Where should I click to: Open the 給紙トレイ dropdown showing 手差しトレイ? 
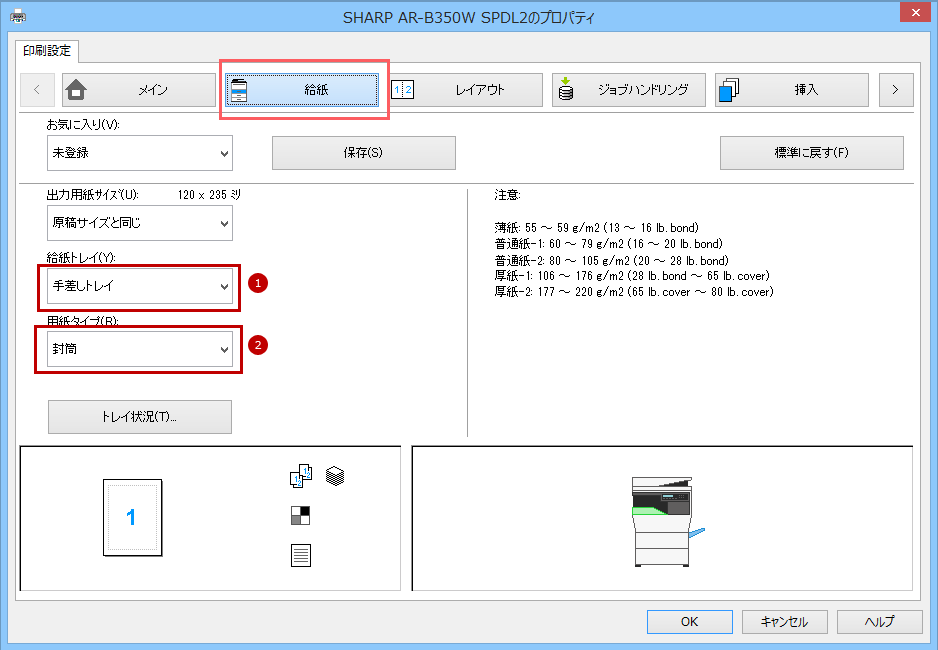(140, 286)
